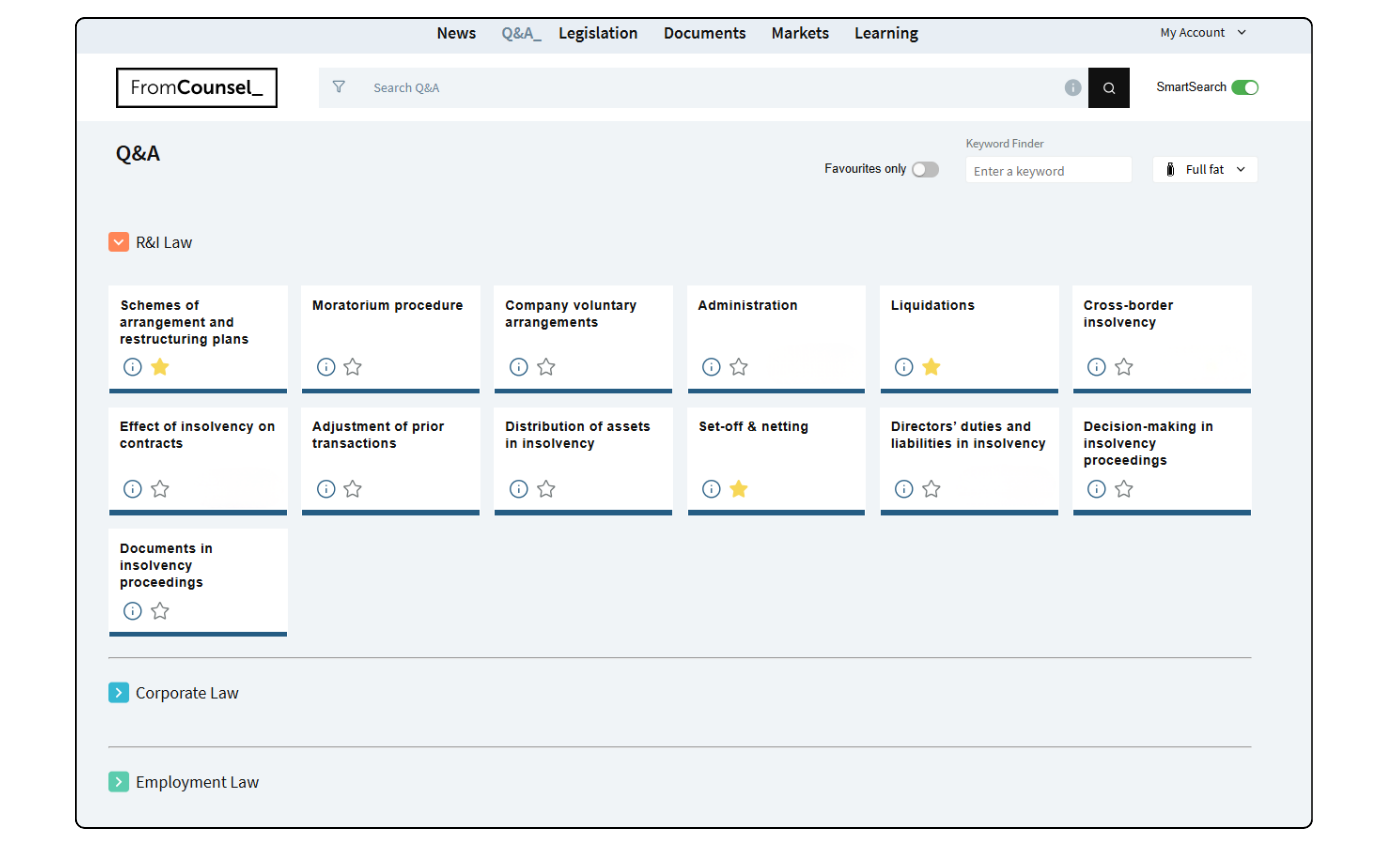Open info for Liquidations card

904,367
